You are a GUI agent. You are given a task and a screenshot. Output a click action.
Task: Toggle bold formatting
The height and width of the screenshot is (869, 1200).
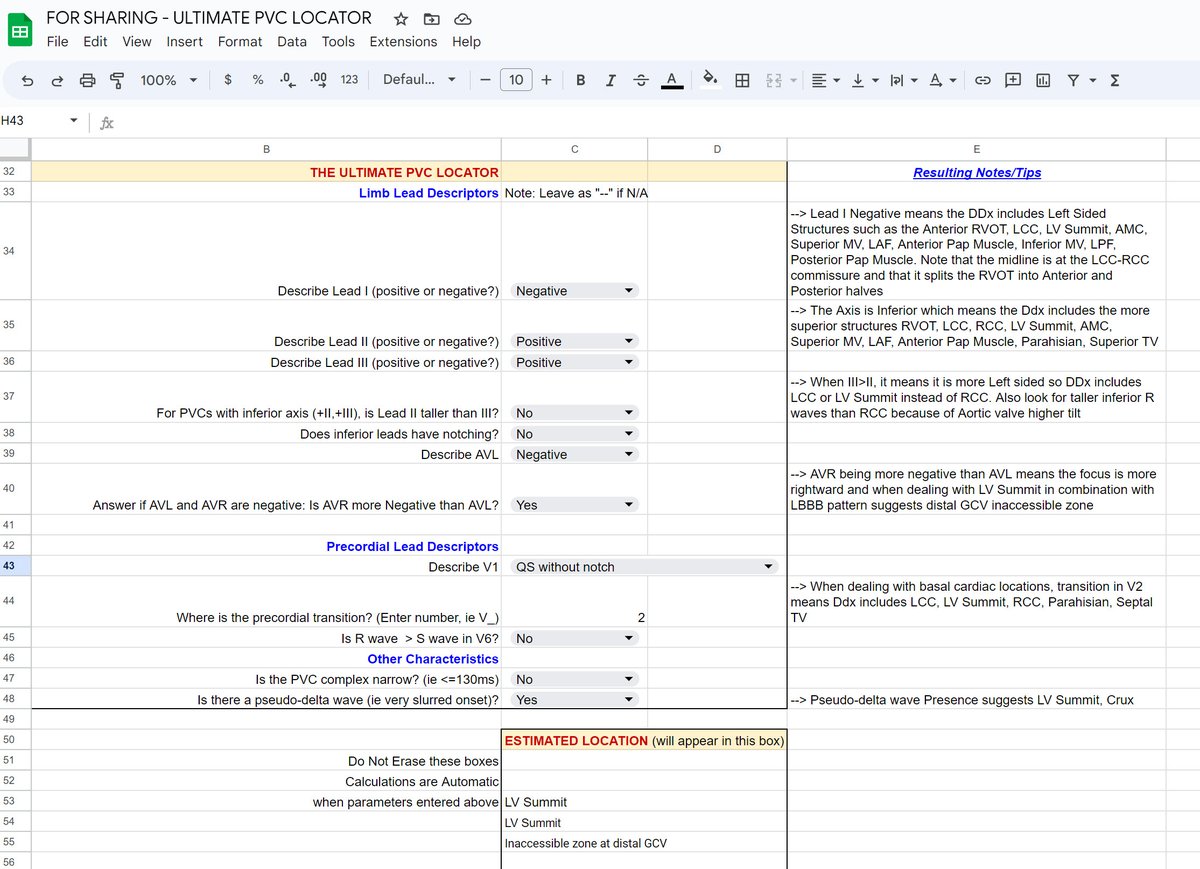[580, 80]
